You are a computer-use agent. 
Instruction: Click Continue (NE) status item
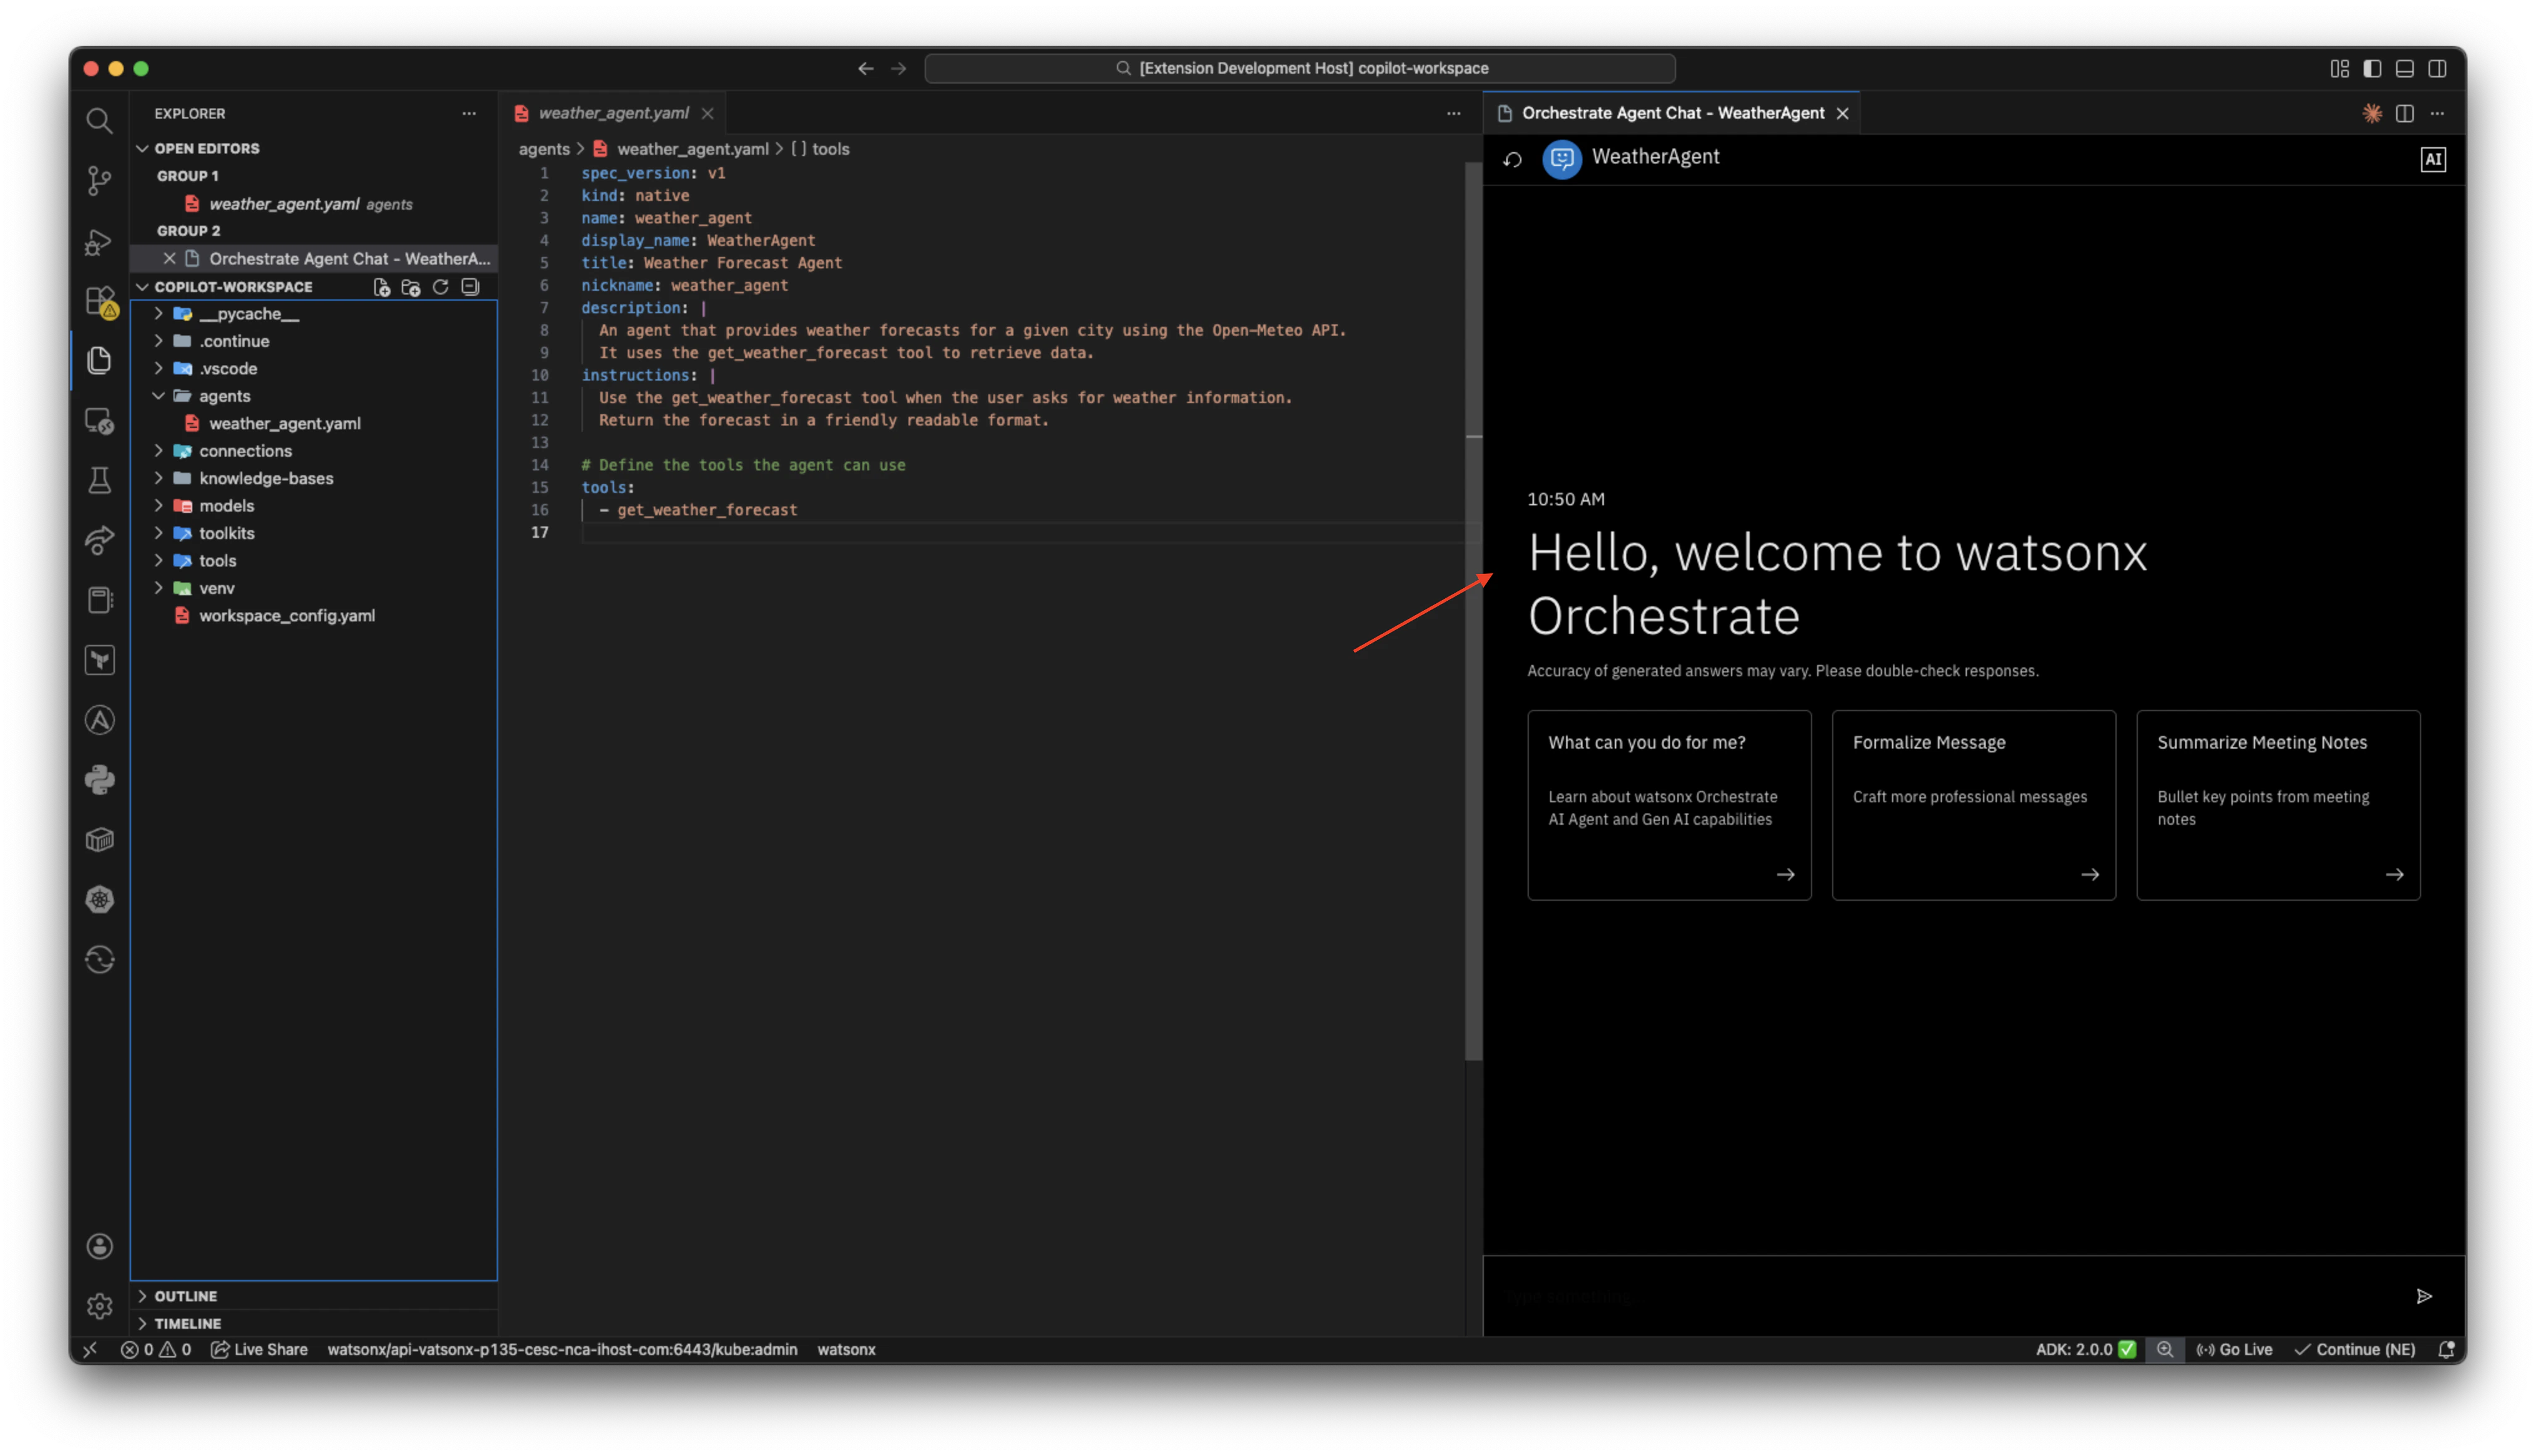tap(2355, 1349)
